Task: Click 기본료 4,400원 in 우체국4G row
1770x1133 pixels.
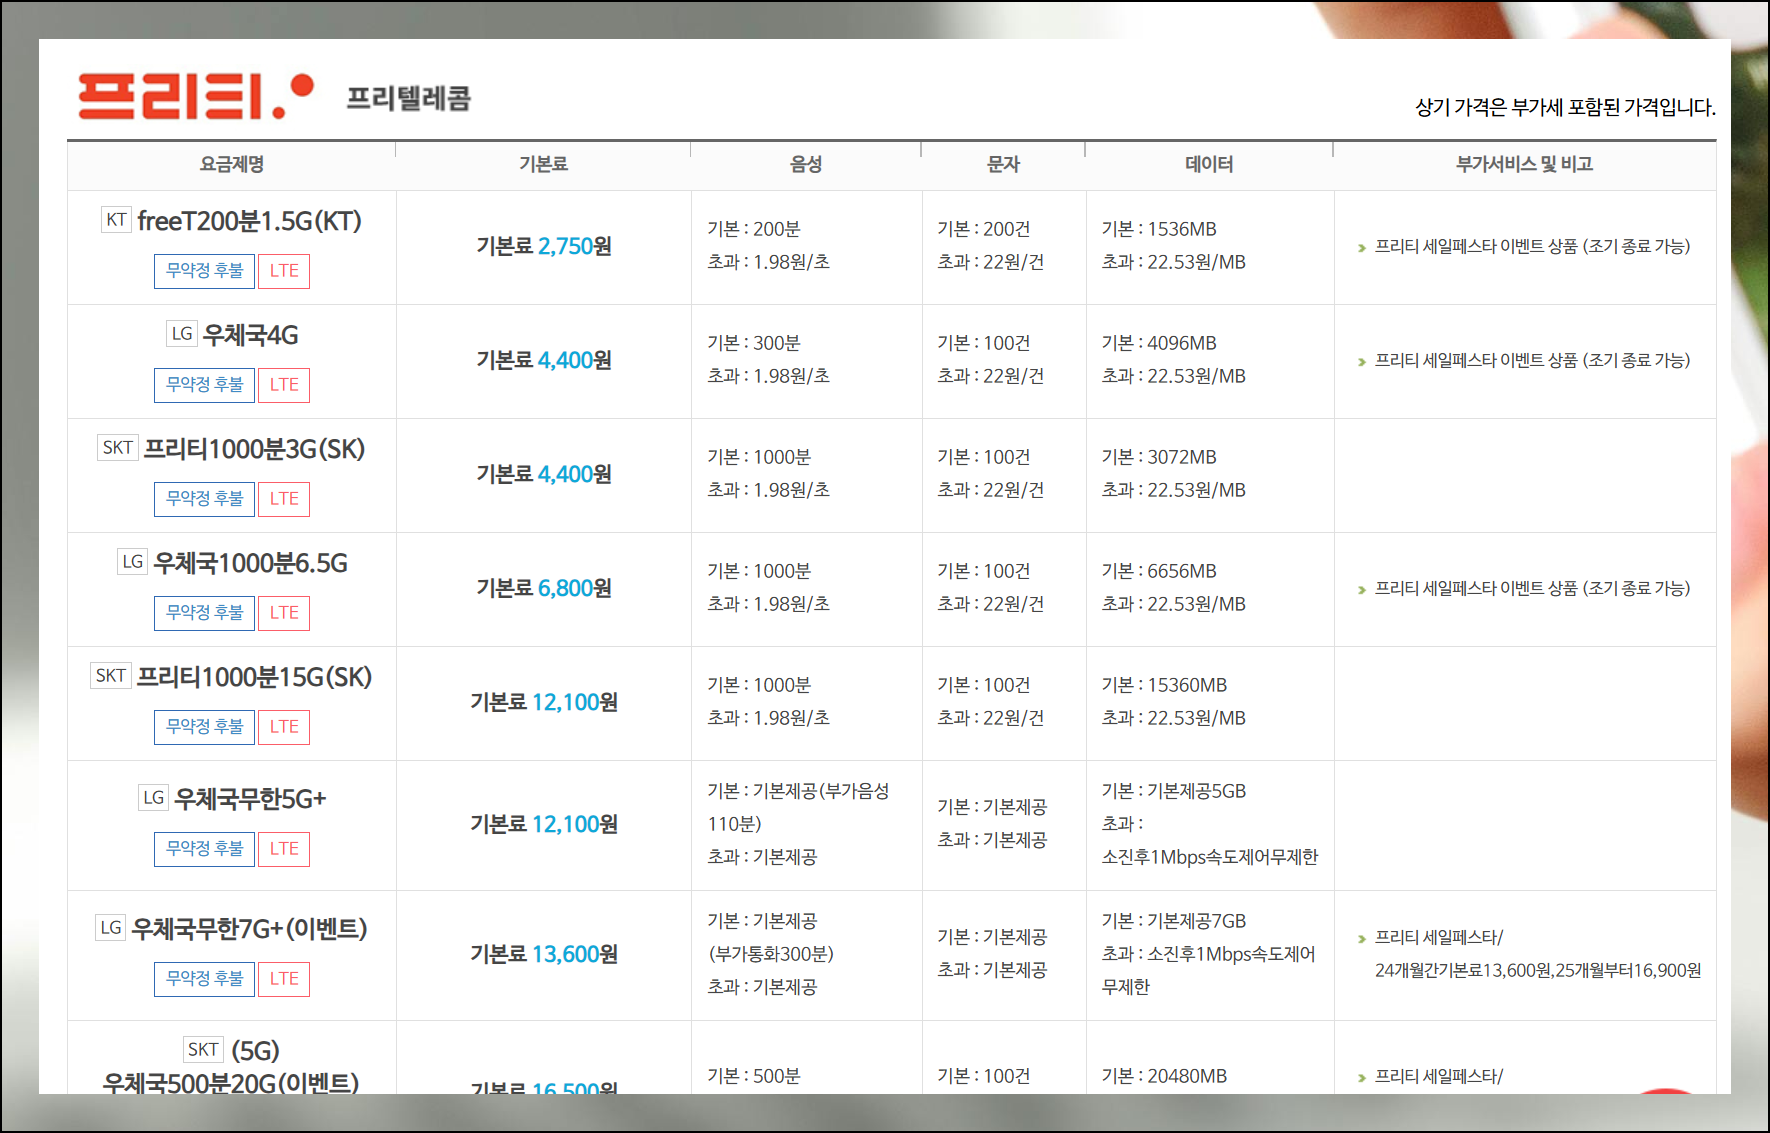Action: 544,360
